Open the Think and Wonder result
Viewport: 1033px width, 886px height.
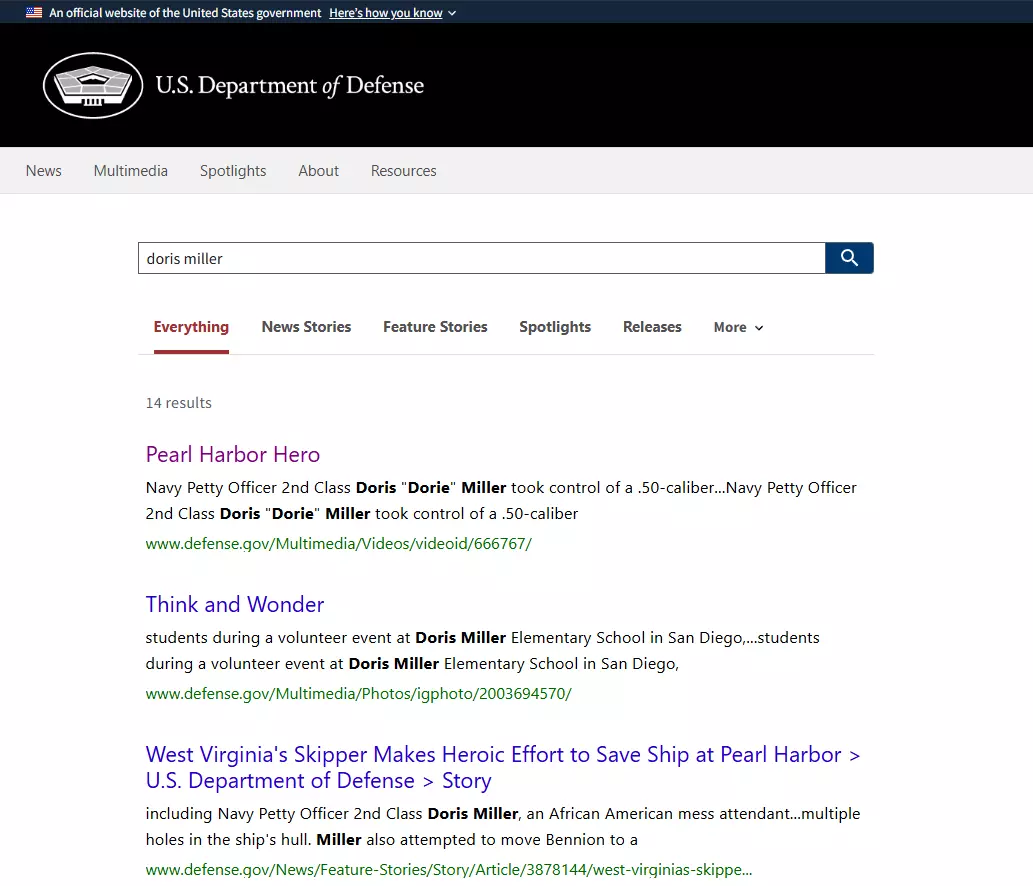point(235,604)
